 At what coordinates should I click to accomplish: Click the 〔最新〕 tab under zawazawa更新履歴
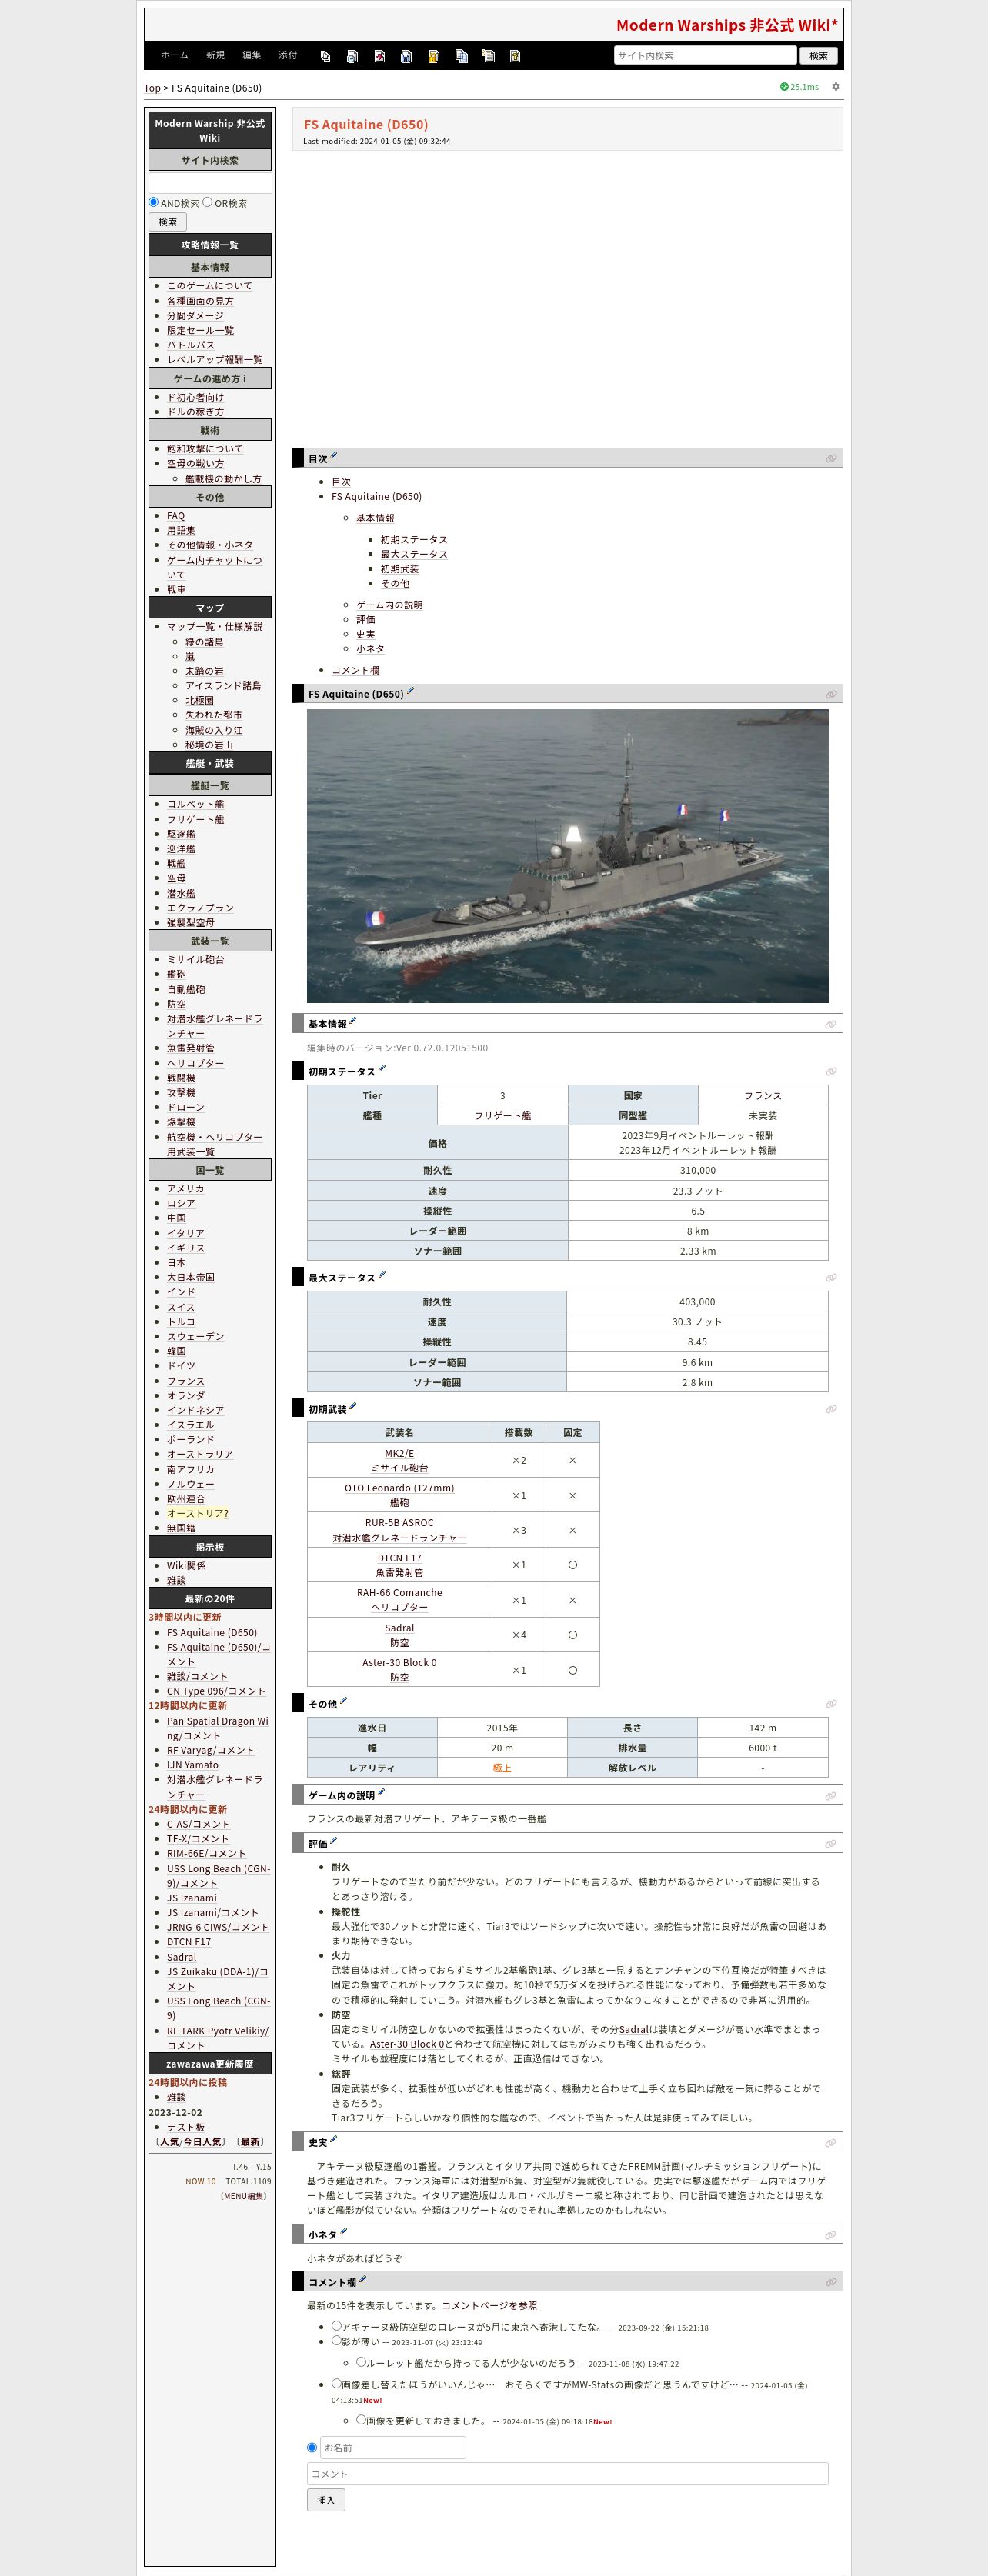pyautogui.click(x=251, y=2141)
